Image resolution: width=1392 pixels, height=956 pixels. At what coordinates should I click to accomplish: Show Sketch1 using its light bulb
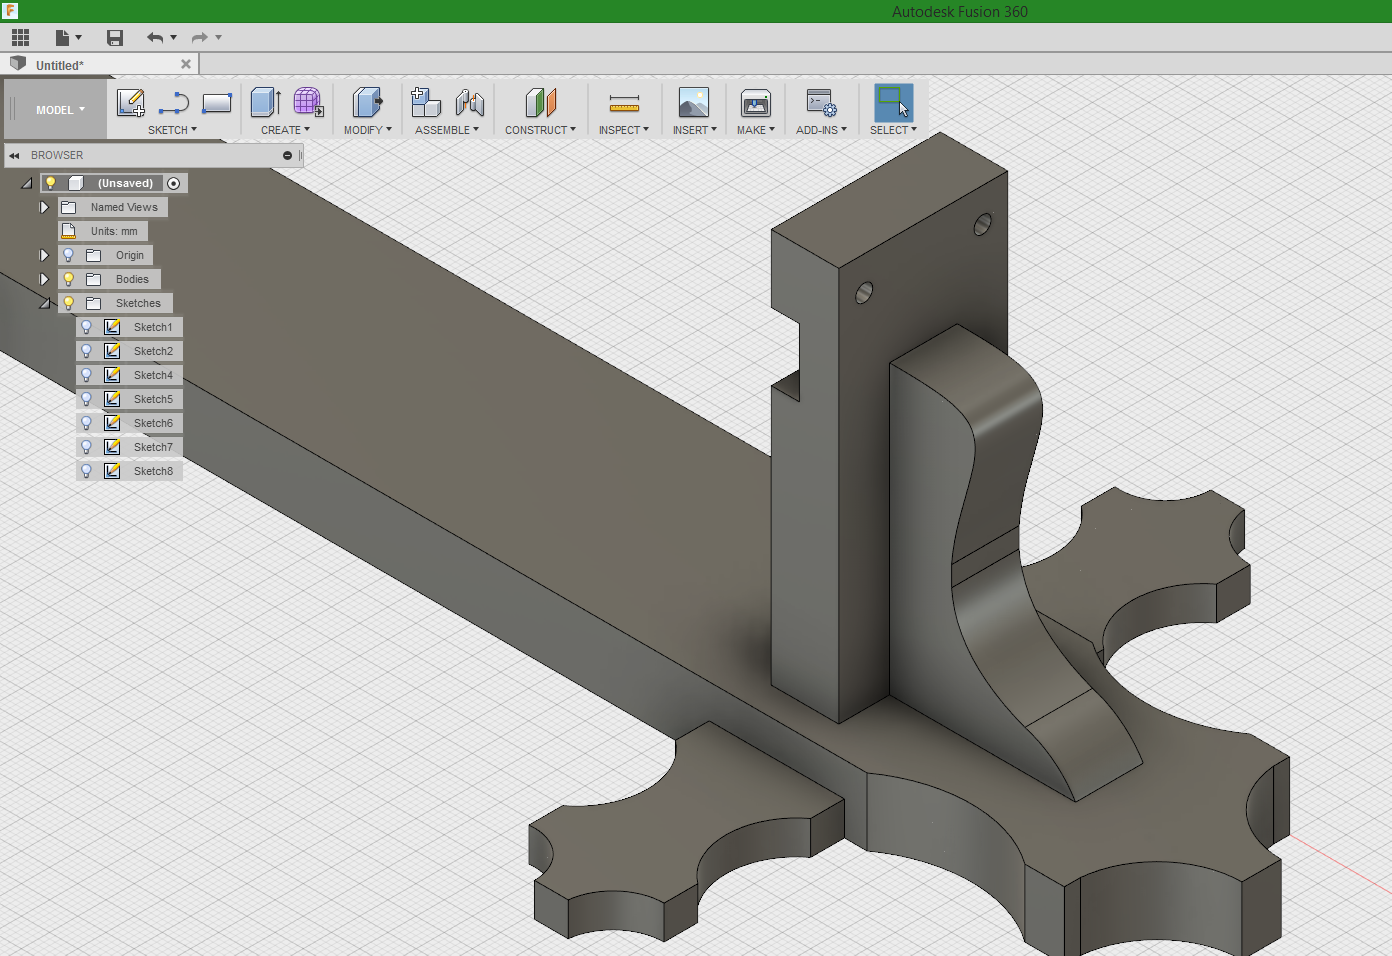point(87,327)
